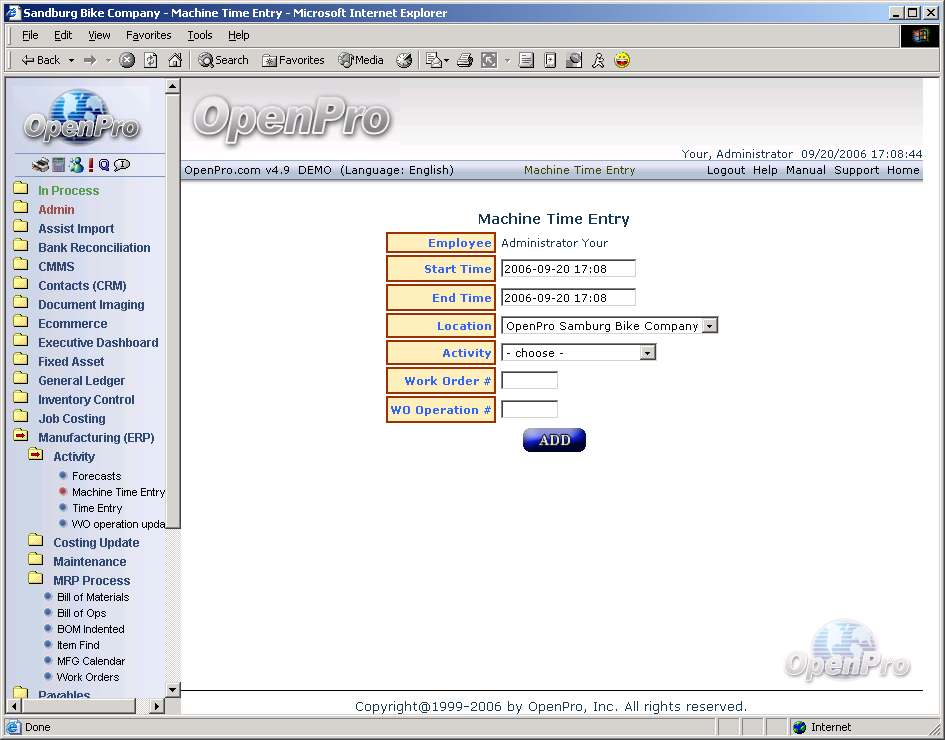Click the sidebar scroll down arrow
This screenshot has width=945, height=740.
click(x=172, y=689)
